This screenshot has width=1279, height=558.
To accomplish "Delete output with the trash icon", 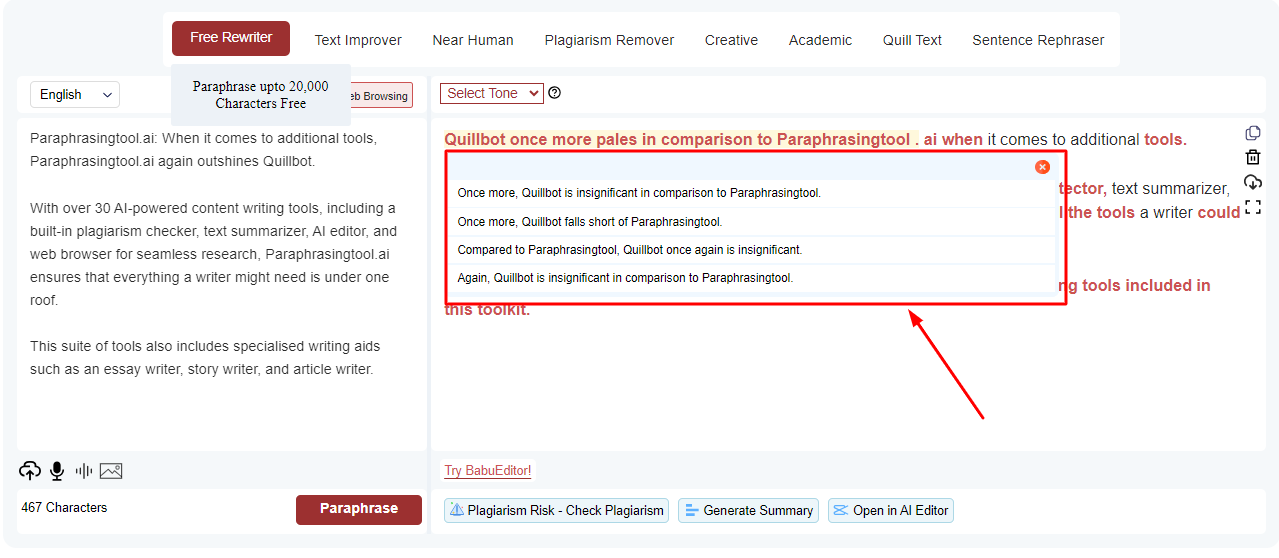I will (x=1253, y=157).
